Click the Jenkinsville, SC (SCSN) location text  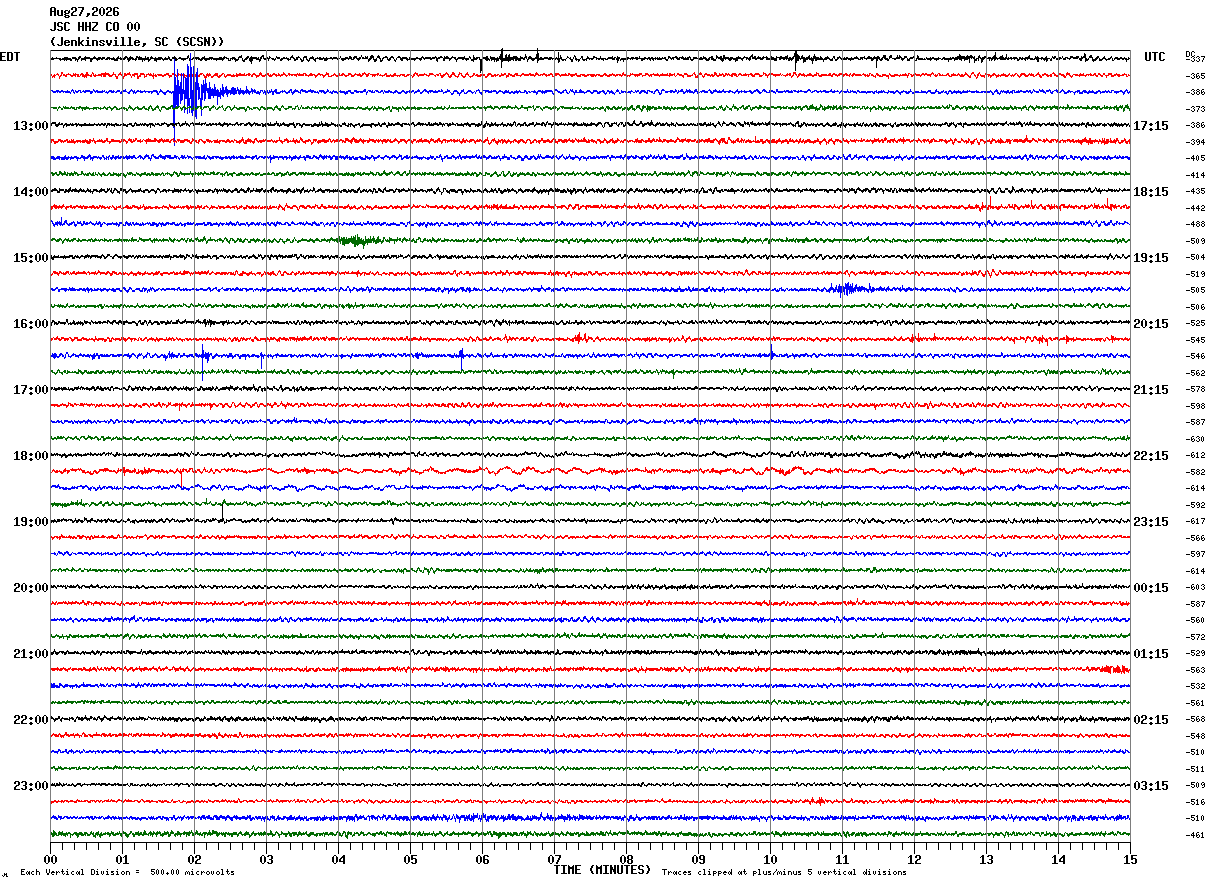[137, 42]
